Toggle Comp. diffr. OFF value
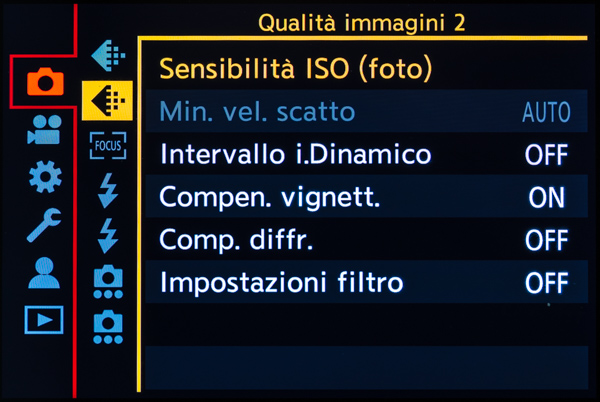 pos(547,241)
